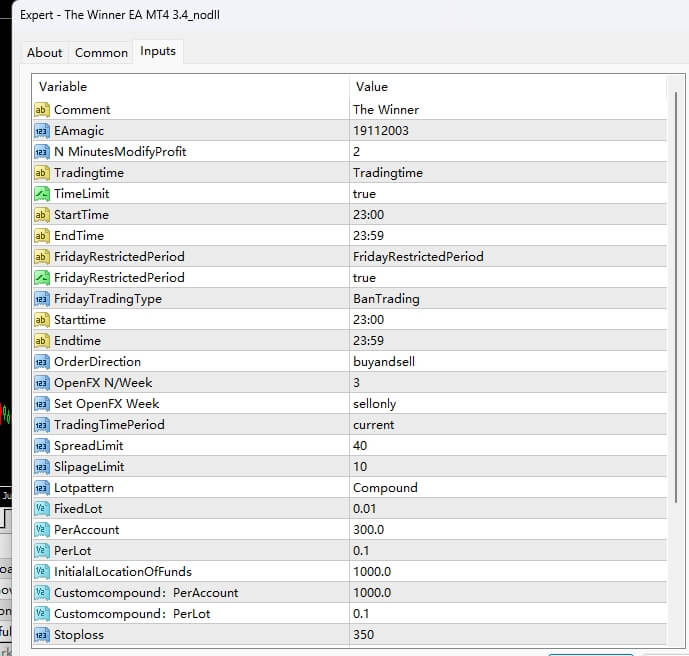Click the double icon beside Customcompound: PerAccount
The image size is (689, 656).
pos(42,593)
